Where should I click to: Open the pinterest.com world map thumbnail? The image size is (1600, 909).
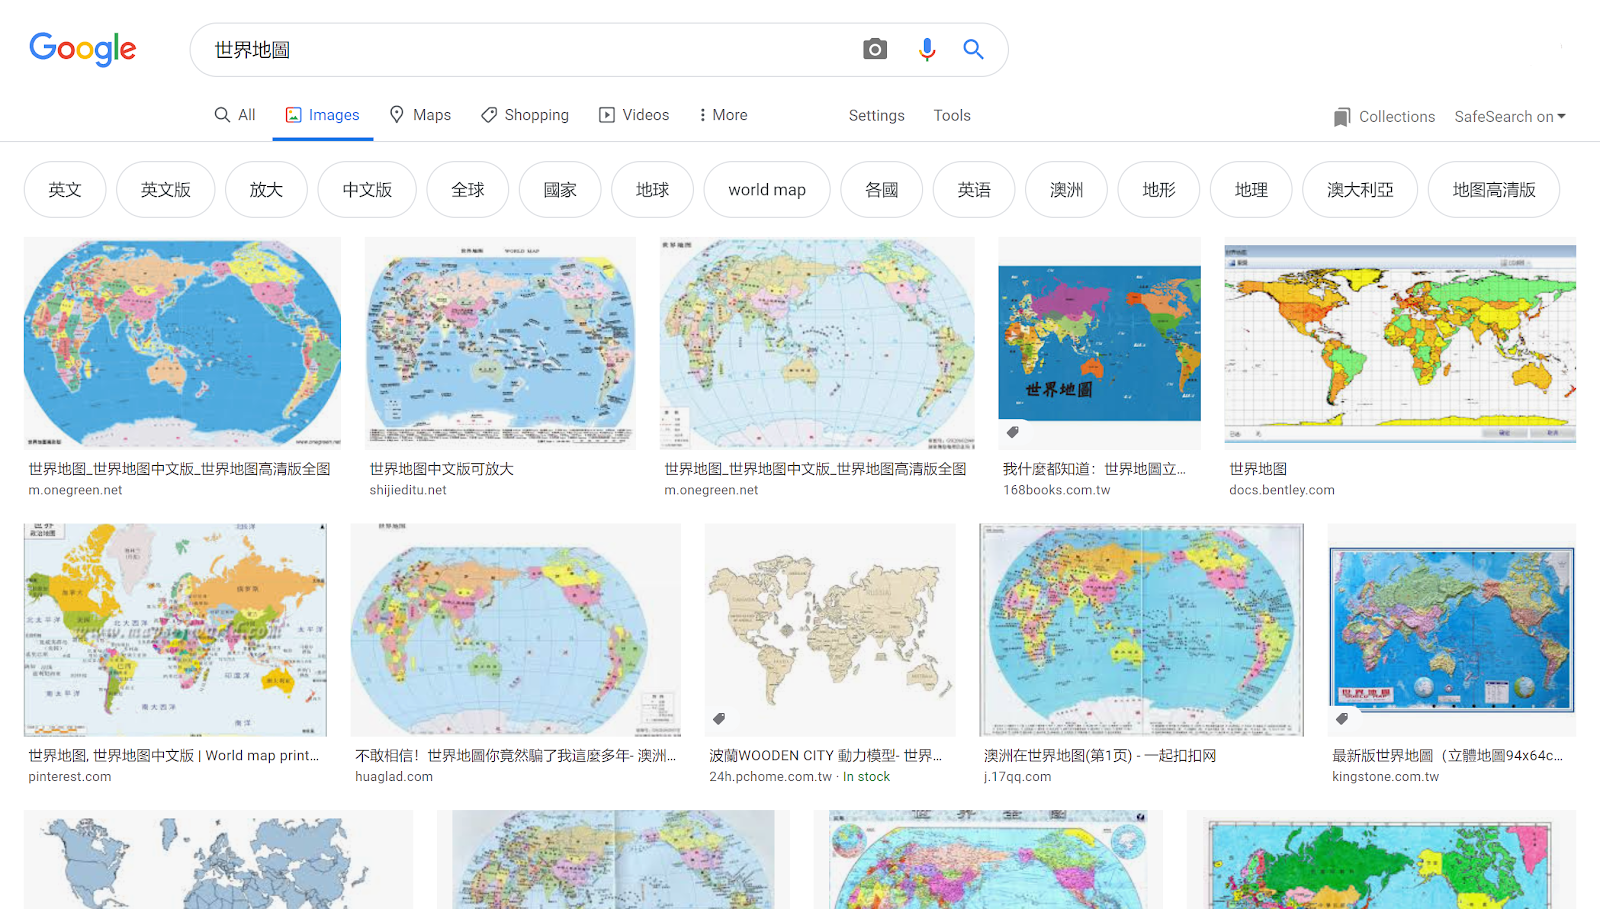[x=175, y=630]
